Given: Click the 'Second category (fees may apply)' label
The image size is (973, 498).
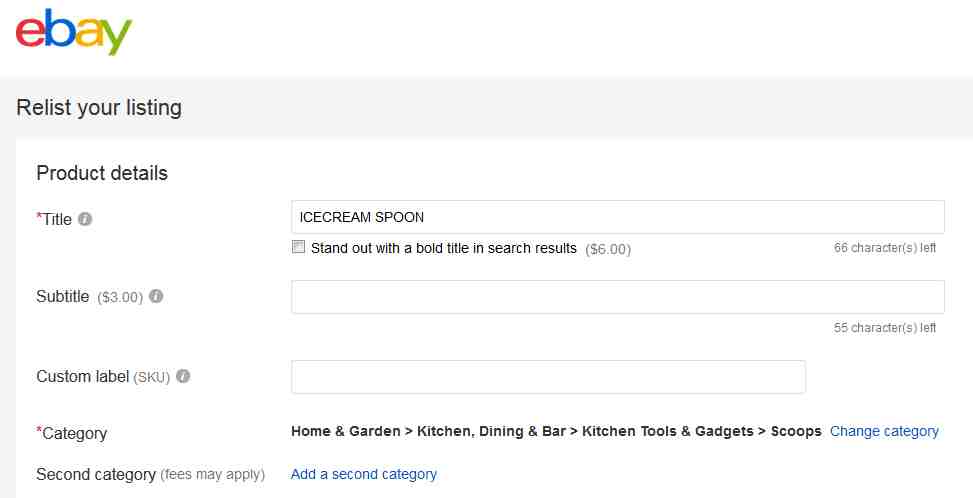Looking at the screenshot, I should tap(150, 475).
